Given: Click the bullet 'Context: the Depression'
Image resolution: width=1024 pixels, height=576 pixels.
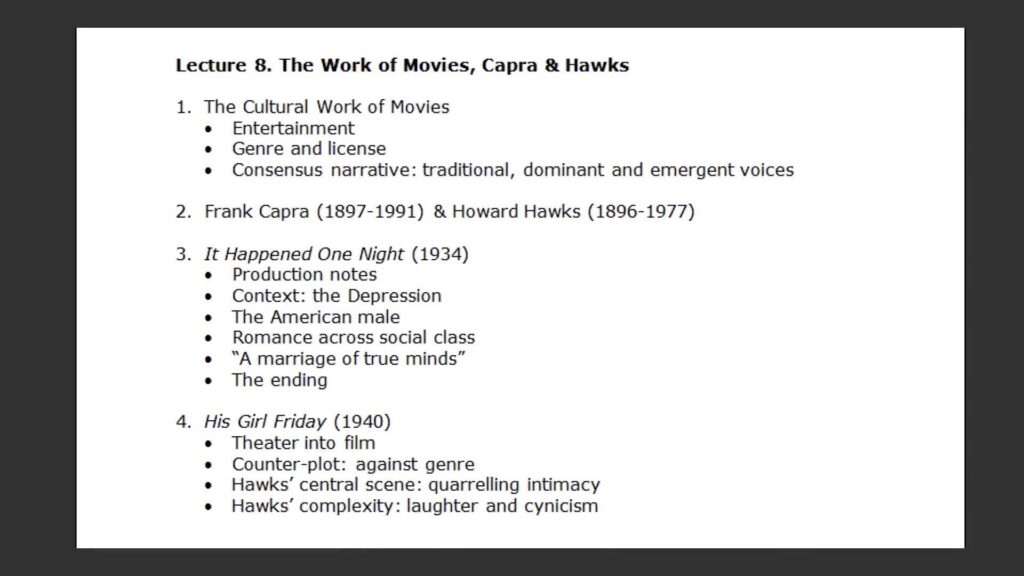Looking at the screenshot, I should (336, 296).
